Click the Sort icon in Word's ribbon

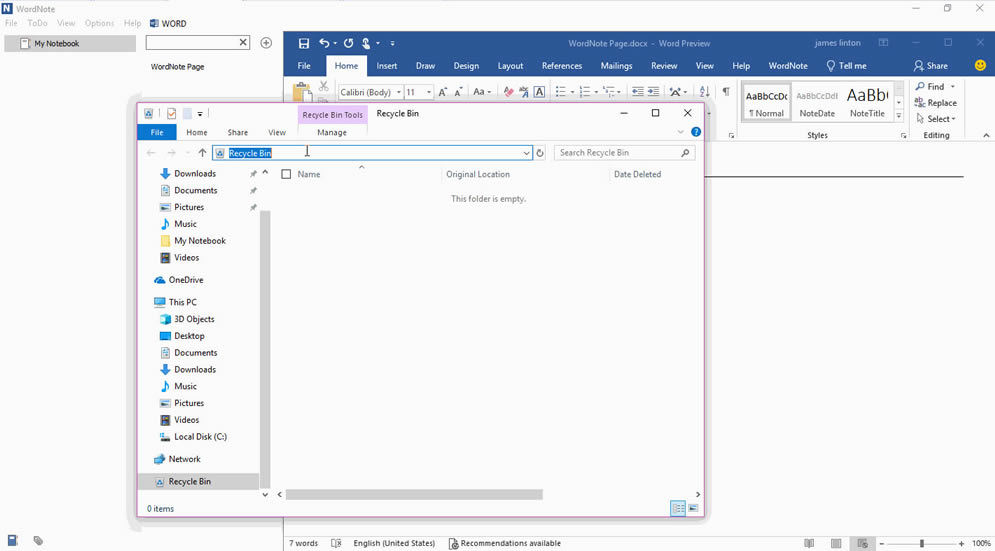point(704,92)
